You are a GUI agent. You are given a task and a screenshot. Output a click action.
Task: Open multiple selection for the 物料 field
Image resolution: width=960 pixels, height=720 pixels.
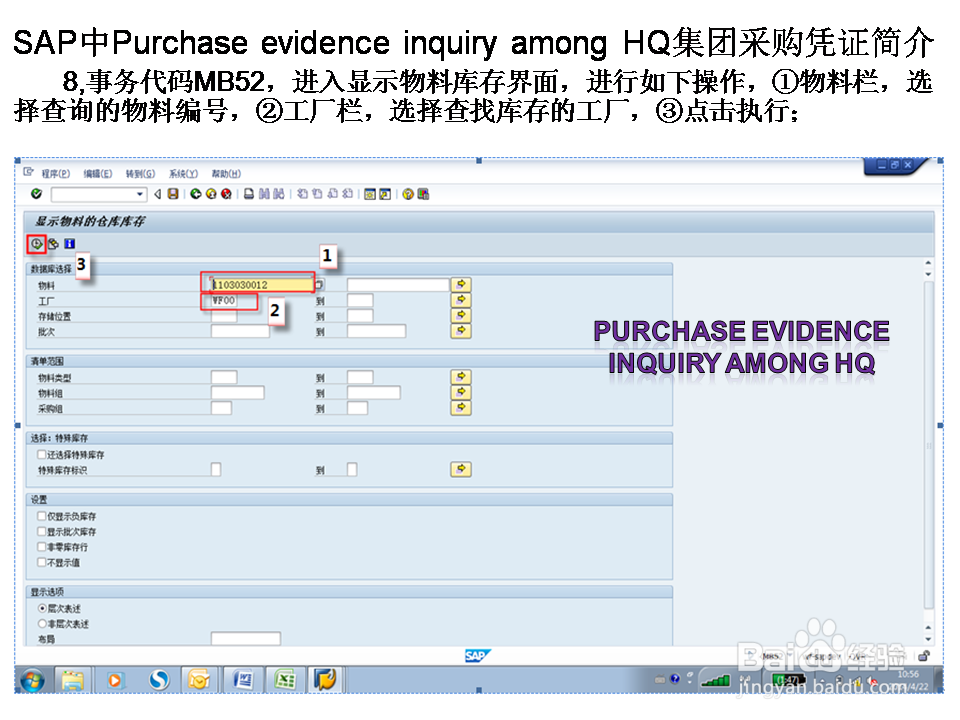(x=459, y=283)
